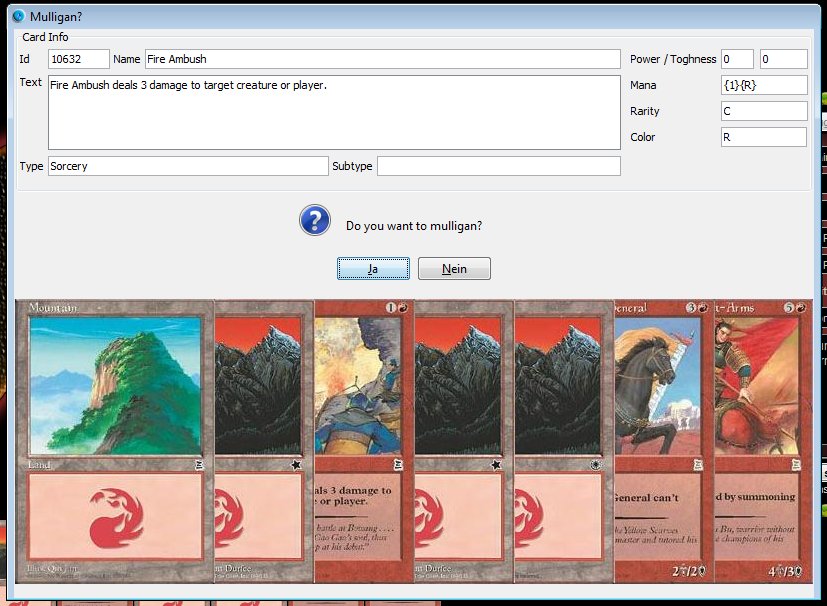Click the Mulligan window title icon
The image size is (827, 606).
coord(18,16)
